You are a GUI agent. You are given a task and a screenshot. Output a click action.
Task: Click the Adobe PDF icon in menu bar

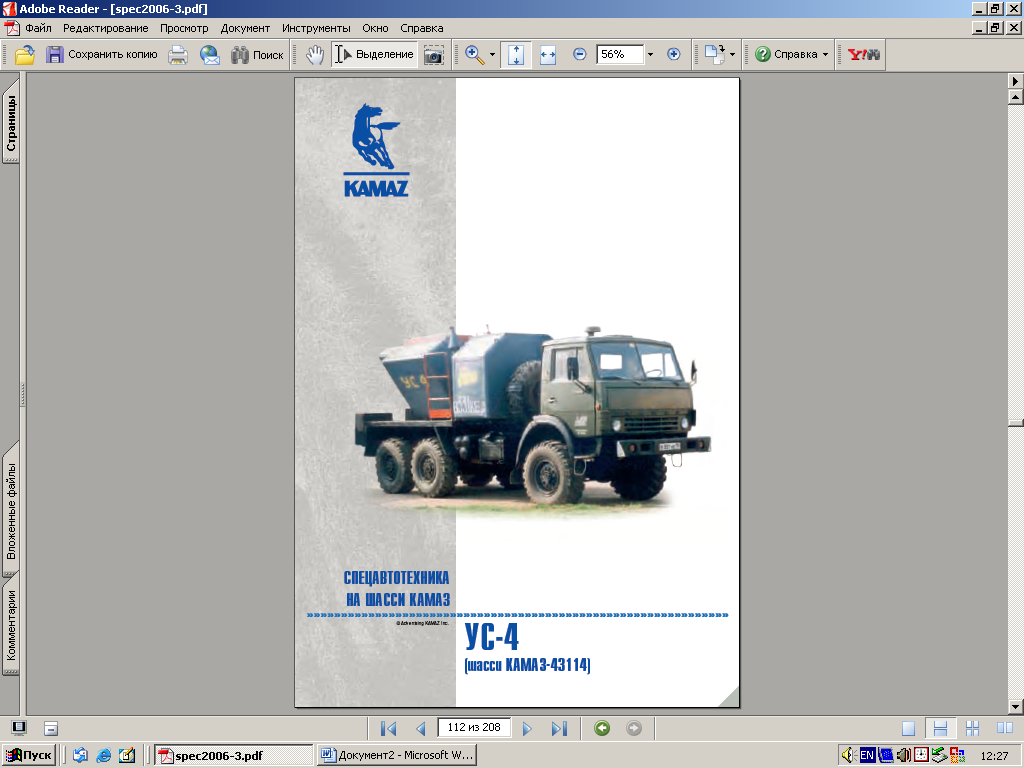pos(12,28)
